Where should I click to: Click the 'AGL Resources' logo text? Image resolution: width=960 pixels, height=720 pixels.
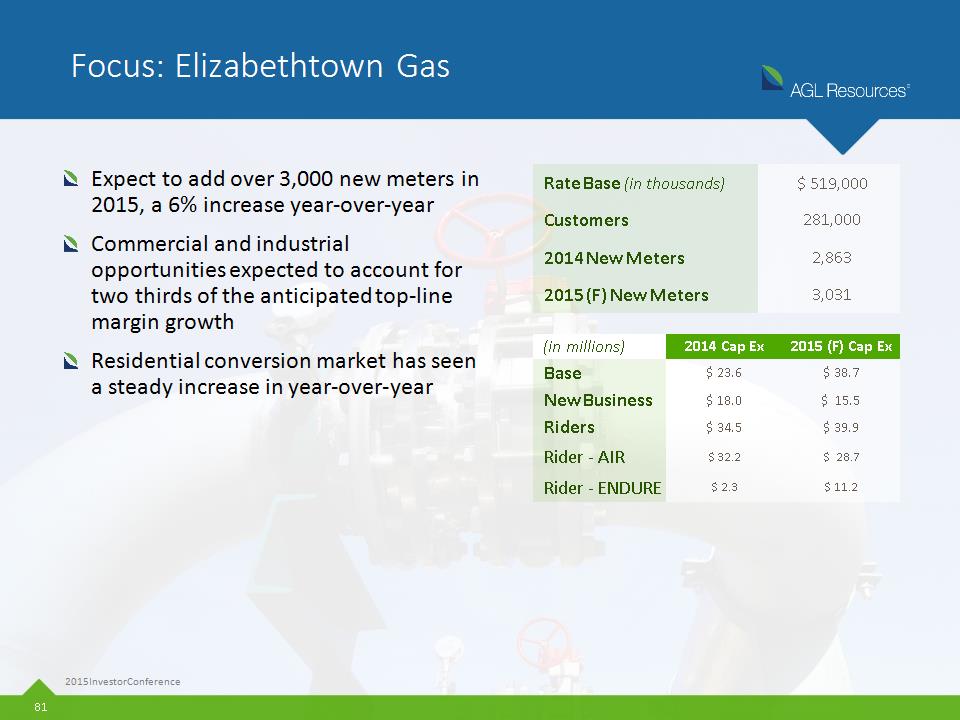(x=849, y=90)
